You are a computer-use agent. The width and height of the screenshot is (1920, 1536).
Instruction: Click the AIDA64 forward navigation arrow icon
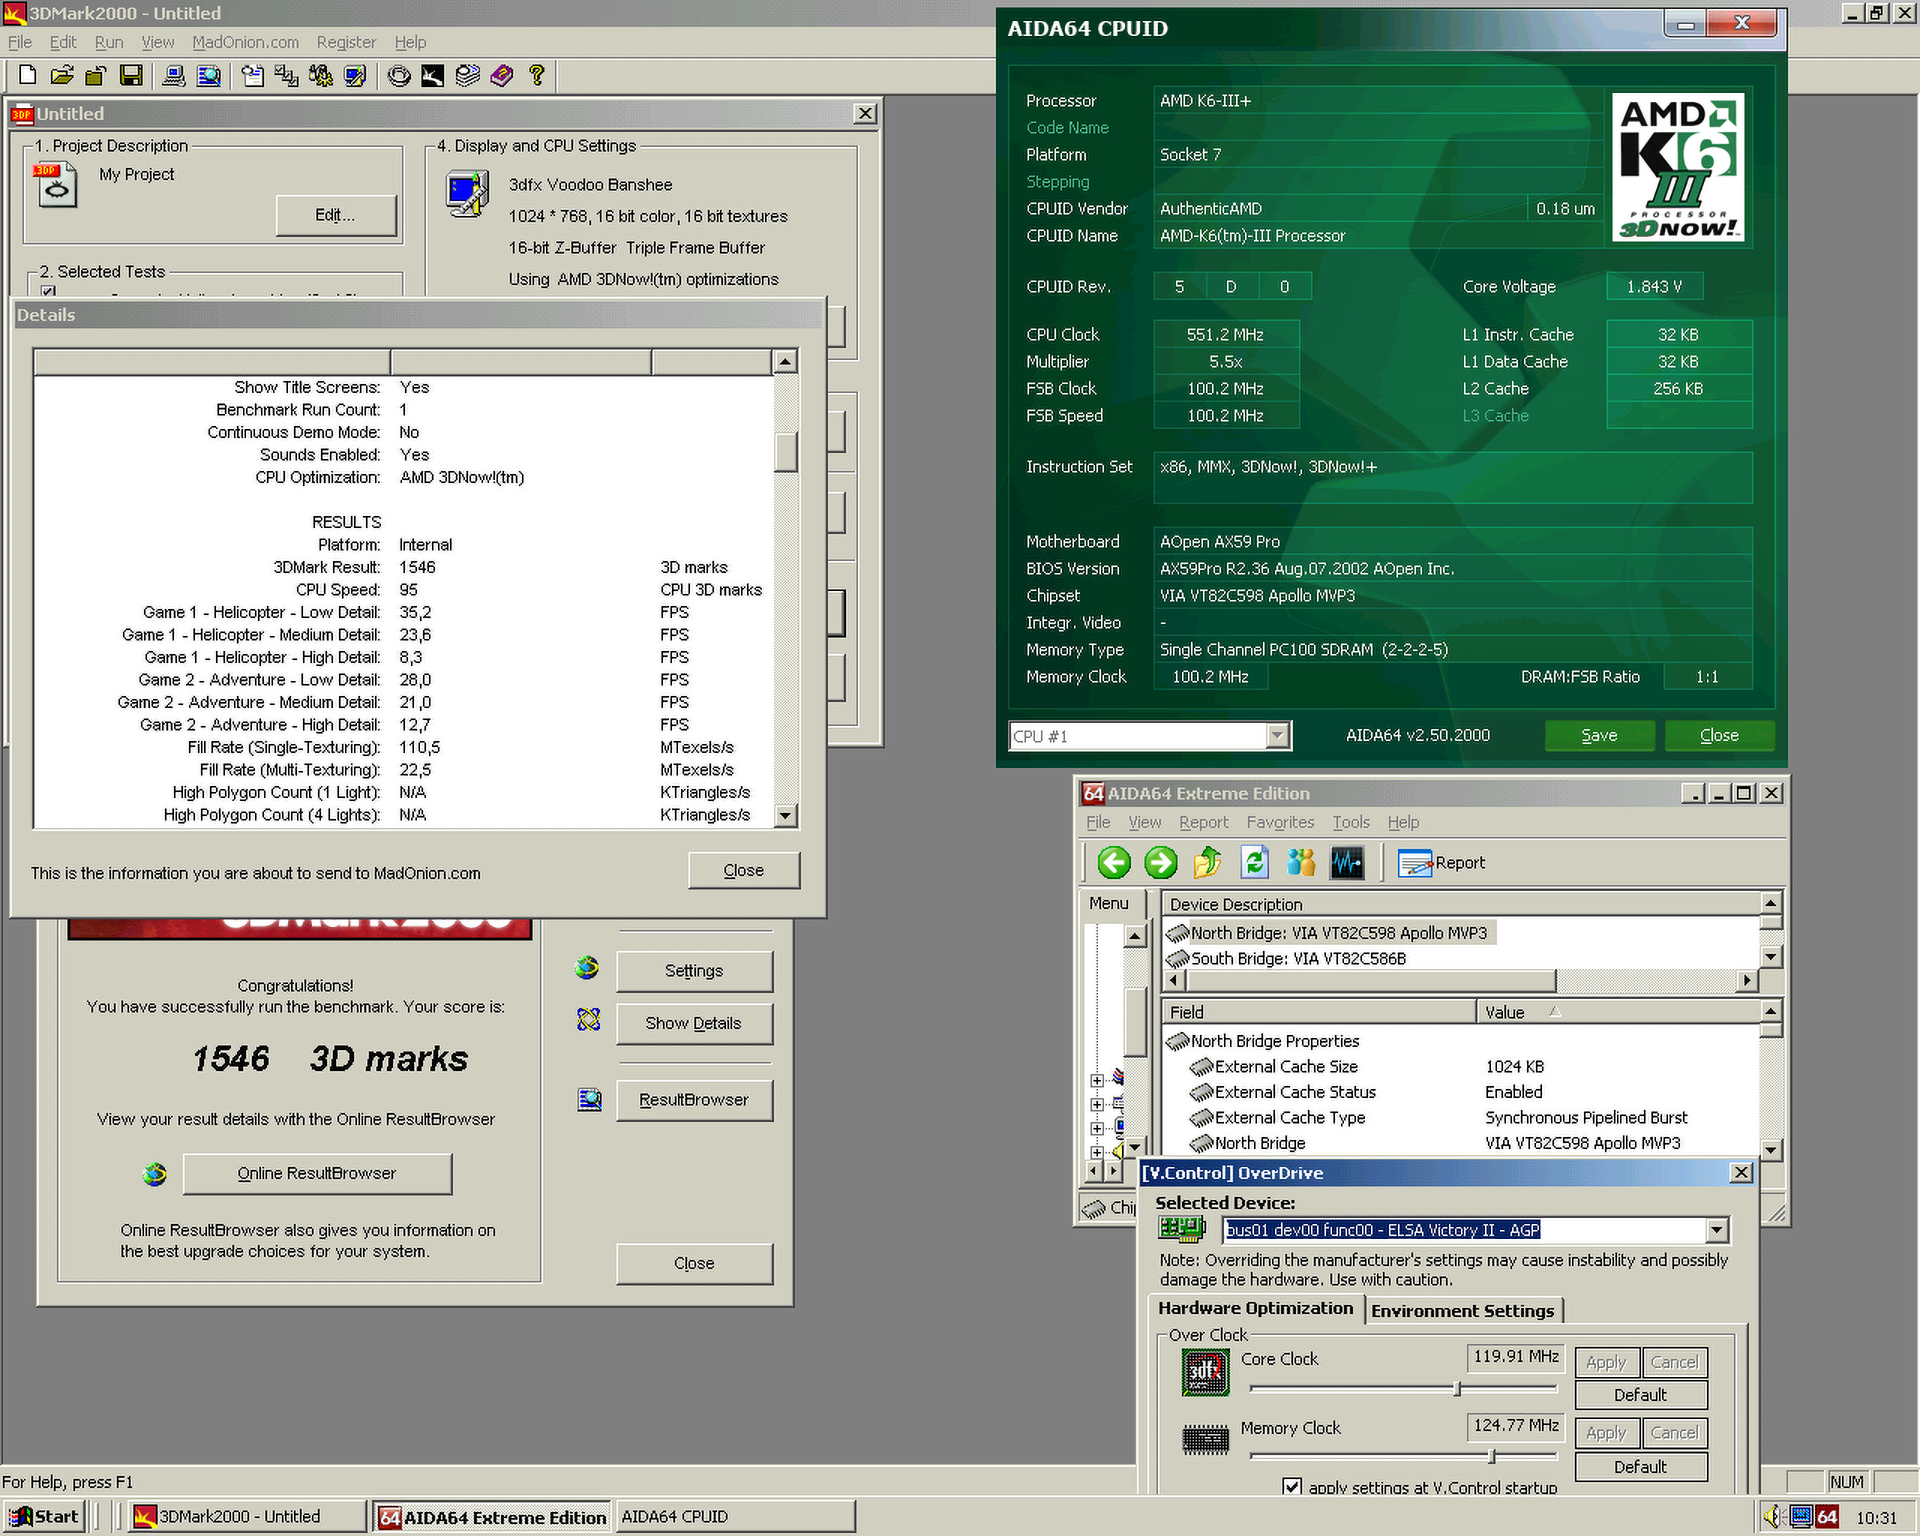(1158, 865)
